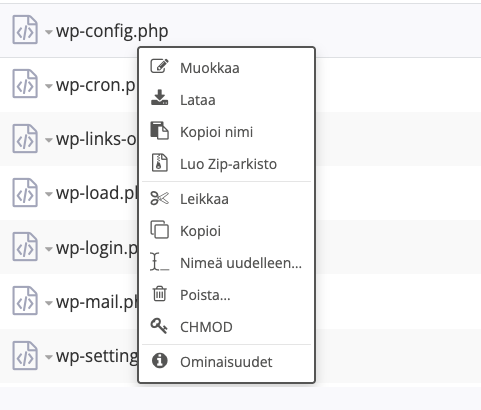Expand the dropdown arrow next to wp-cron
481x410 pixels.
pos(49,86)
